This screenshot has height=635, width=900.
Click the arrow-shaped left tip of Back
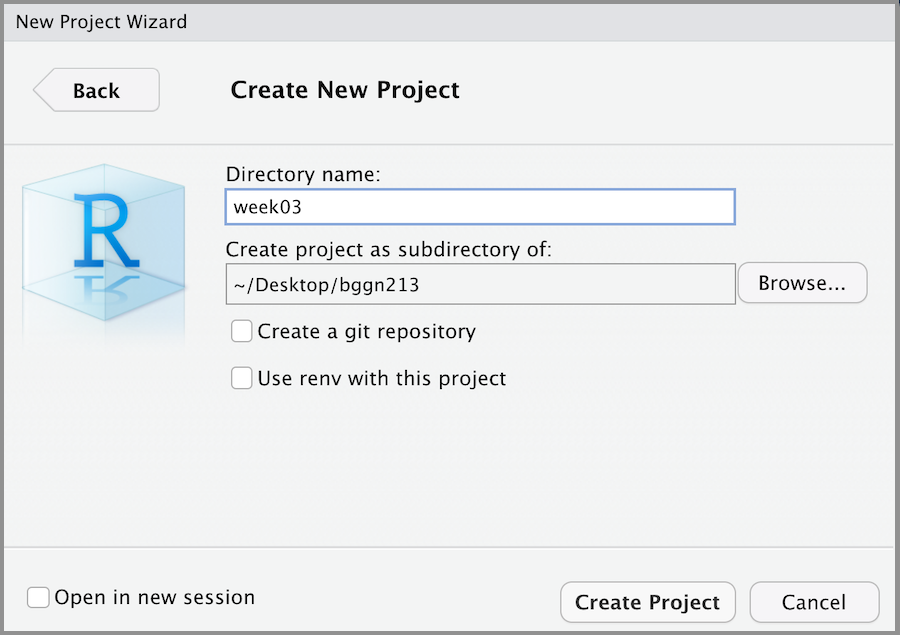pyautogui.click(x=42, y=90)
